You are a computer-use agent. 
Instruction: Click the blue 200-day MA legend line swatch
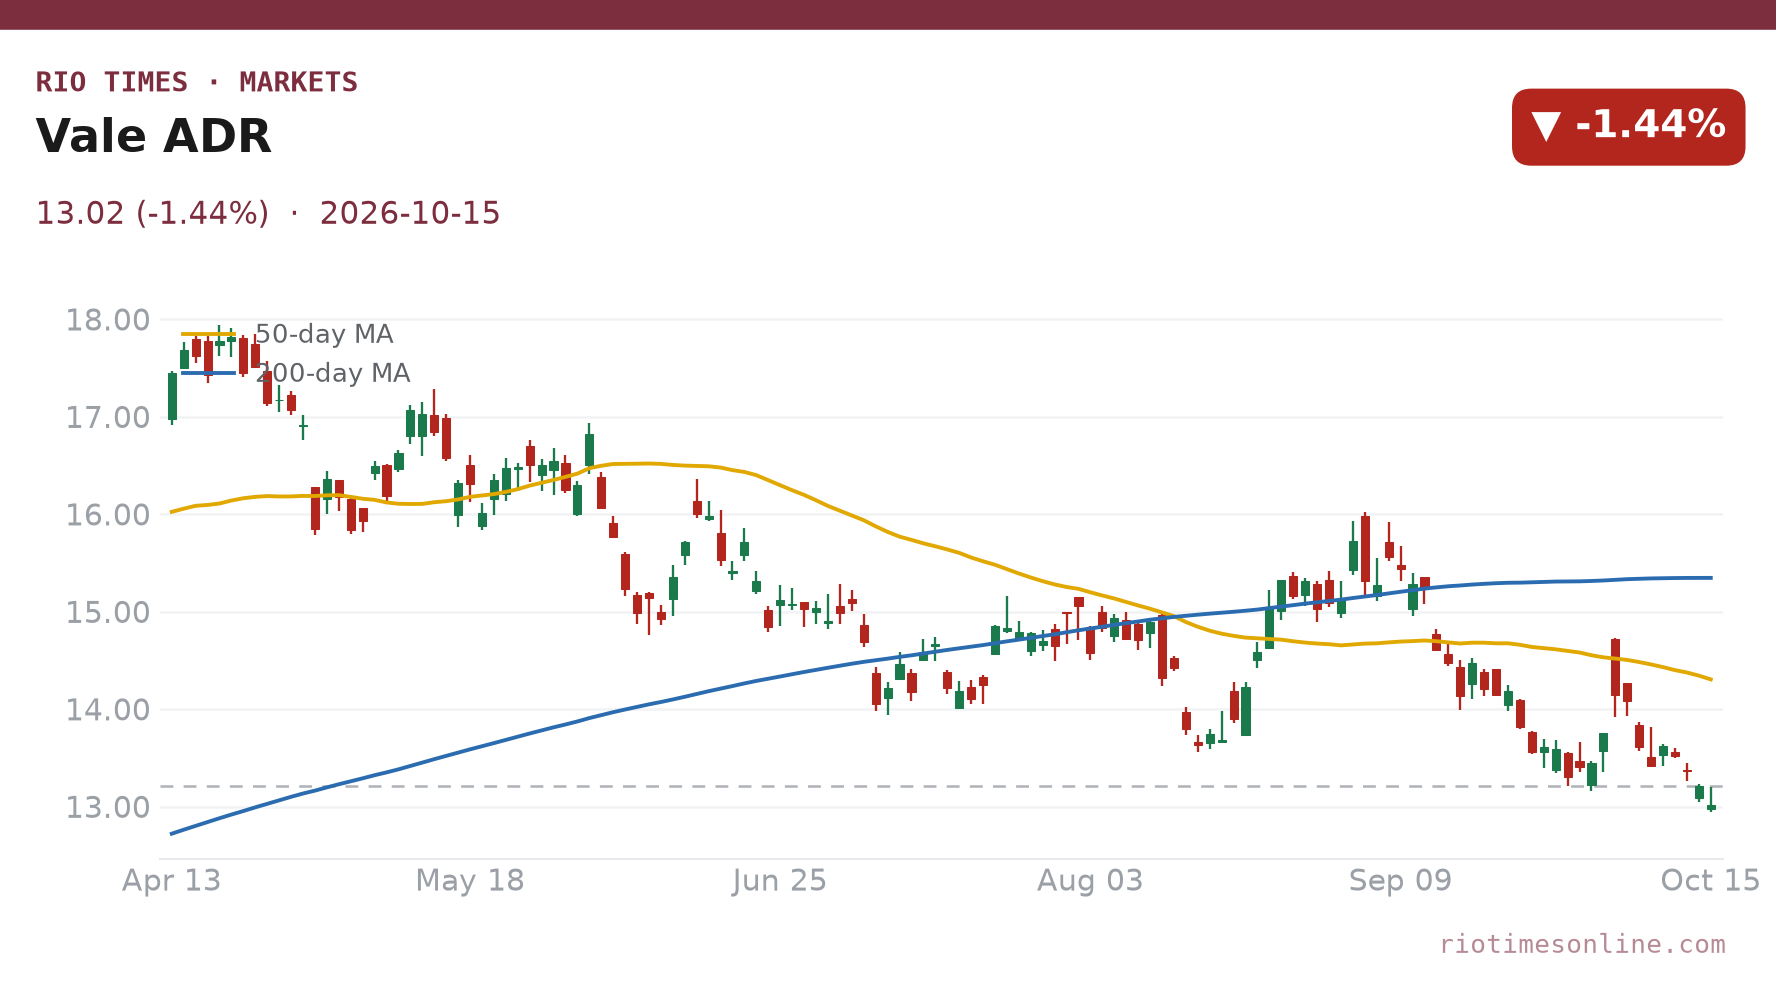209,373
